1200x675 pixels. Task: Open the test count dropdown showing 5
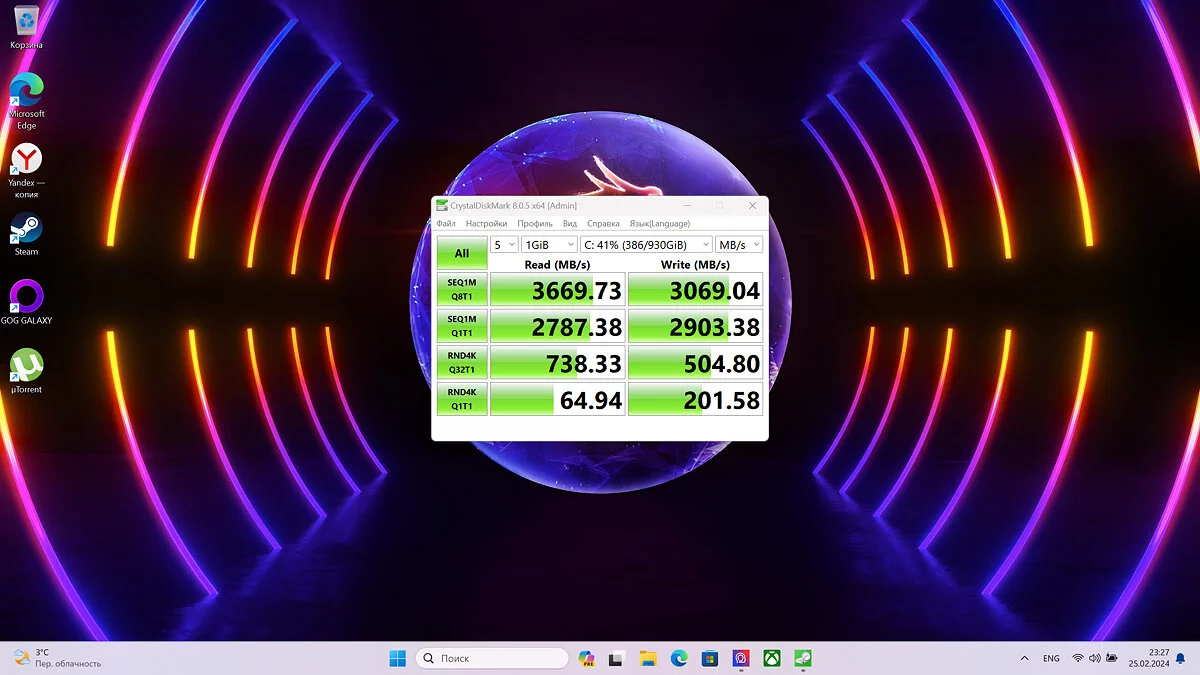tap(504, 245)
